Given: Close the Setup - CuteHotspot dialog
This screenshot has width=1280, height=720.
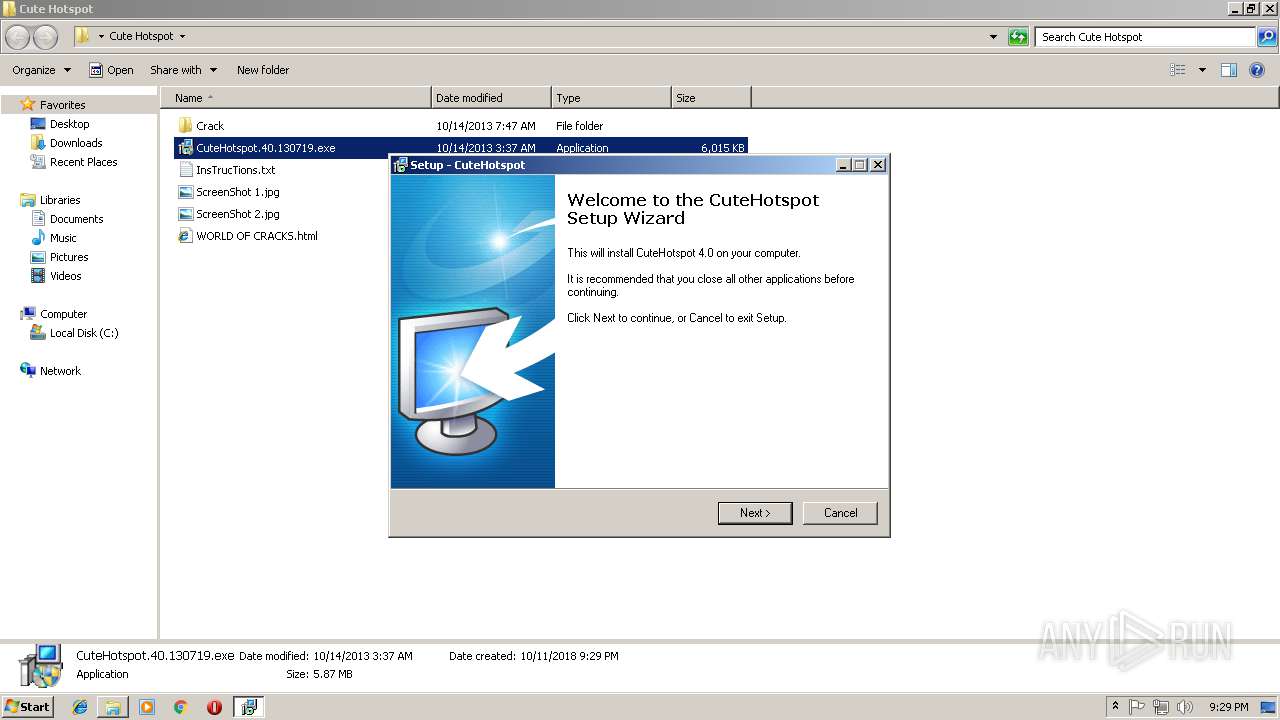Looking at the screenshot, I should coord(878,165).
